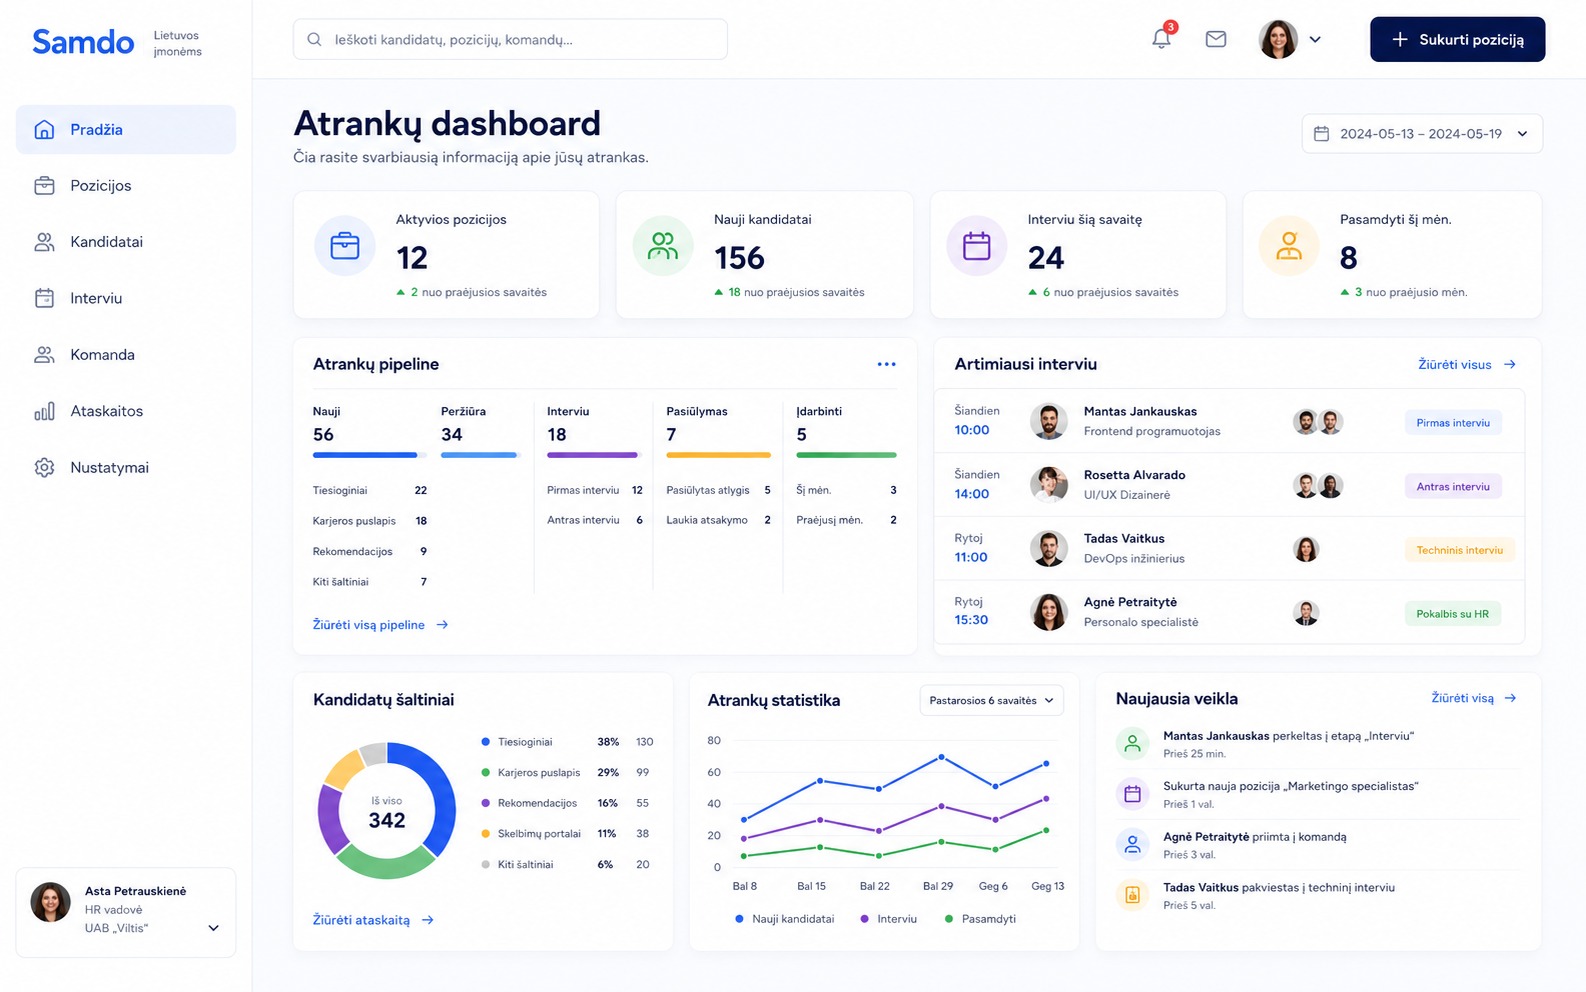Open the Žiūrėti ataskaitą link
The height and width of the screenshot is (992, 1586).
tap(373, 920)
